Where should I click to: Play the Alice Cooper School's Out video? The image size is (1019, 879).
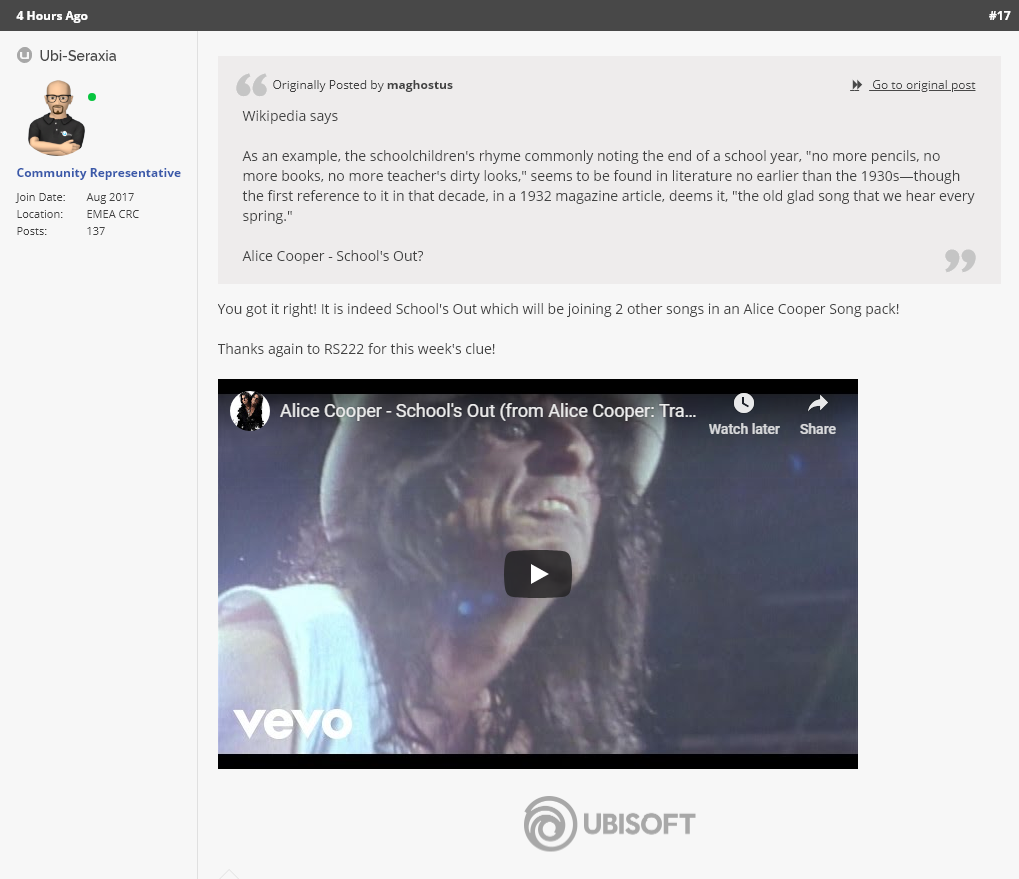click(537, 574)
